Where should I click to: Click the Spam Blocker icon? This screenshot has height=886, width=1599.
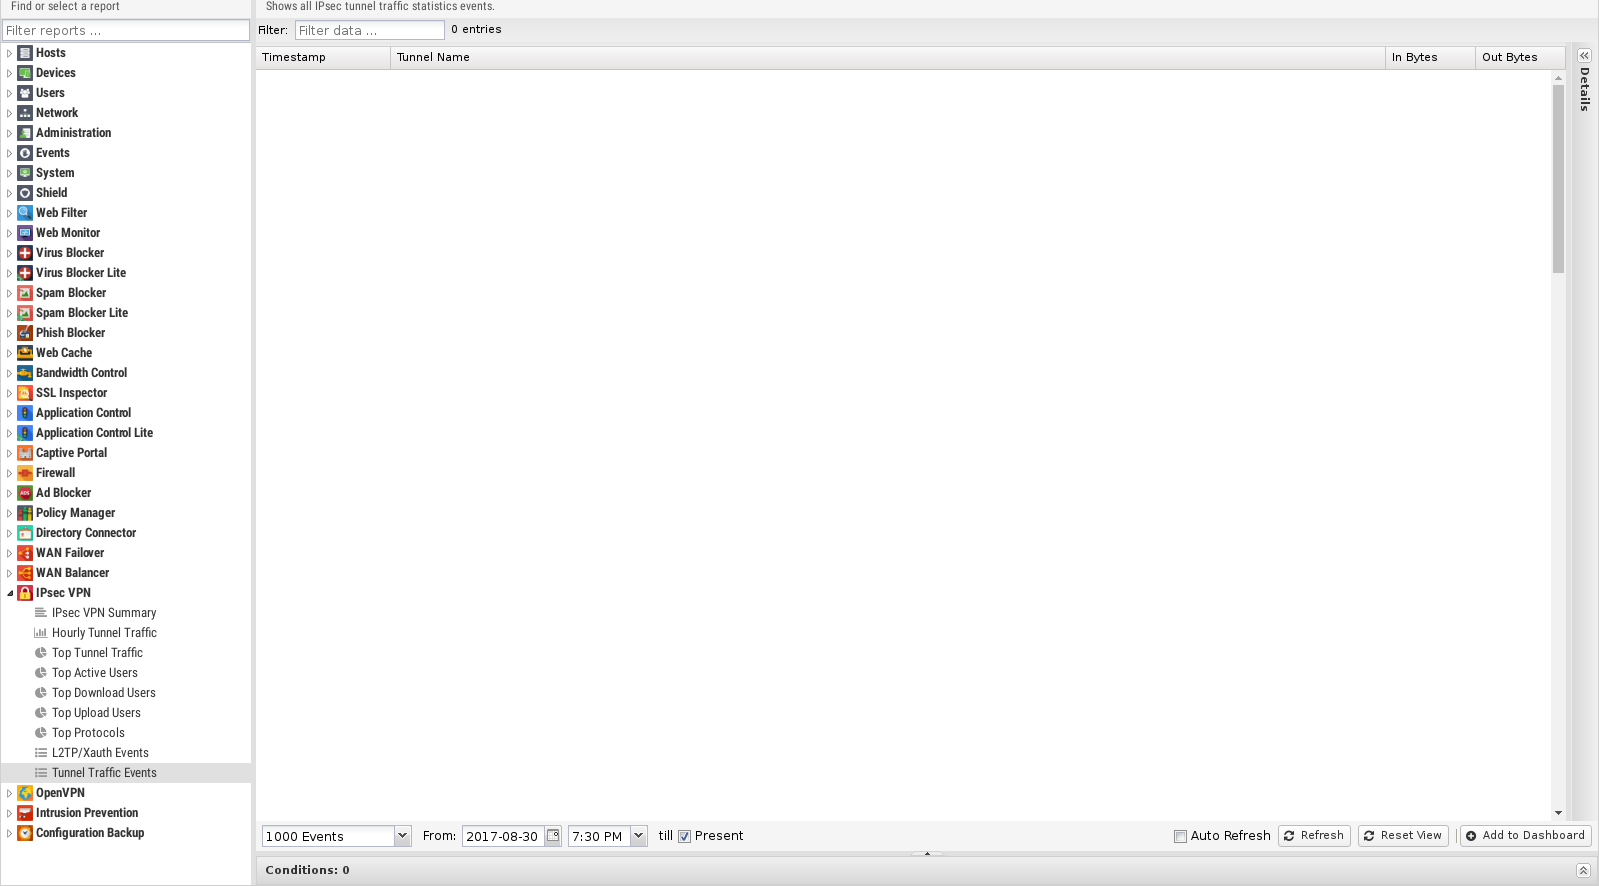point(25,293)
